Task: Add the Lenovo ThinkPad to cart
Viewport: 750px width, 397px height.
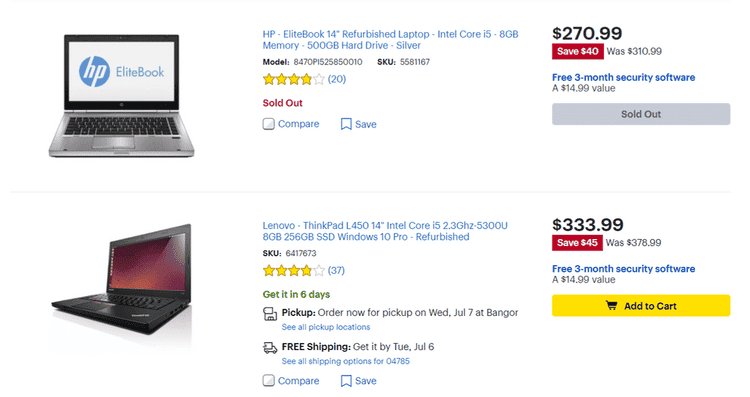Action: click(x=641, y=306)
